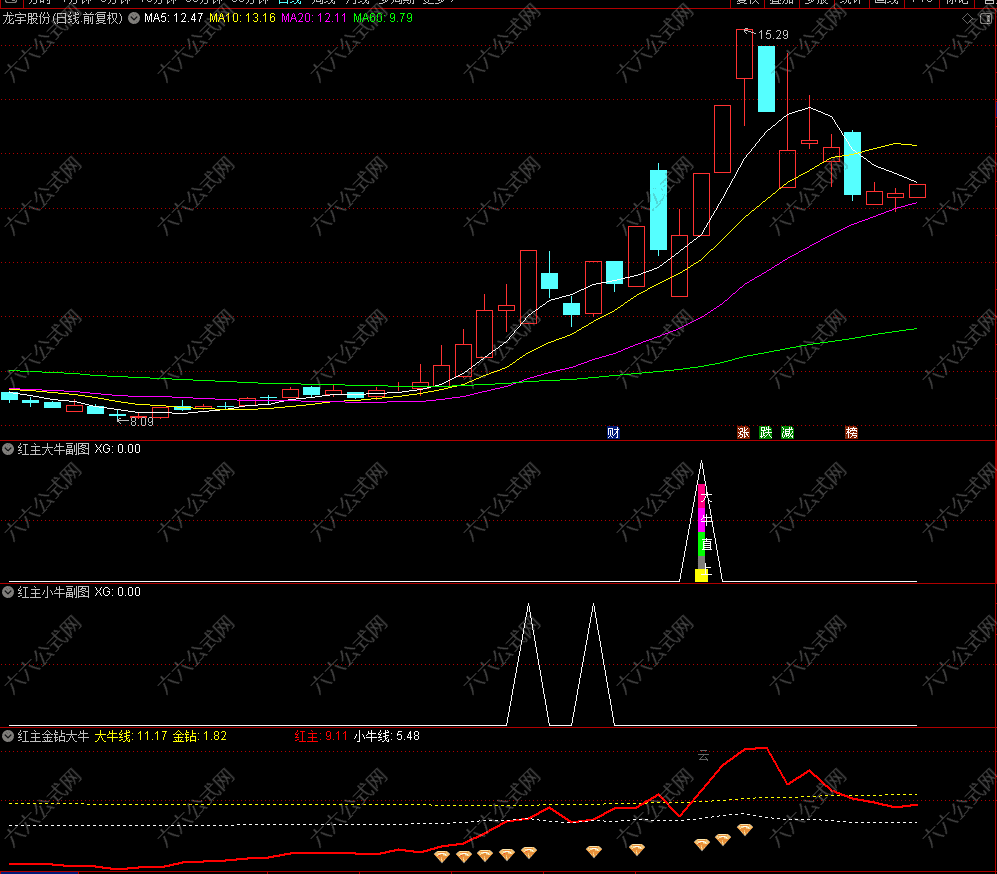This screenshot has width=997, height=874.
Task: Open the 红主大牛副图 indicator dropdown
Action: pyautogui.click(x=9, y=449)
